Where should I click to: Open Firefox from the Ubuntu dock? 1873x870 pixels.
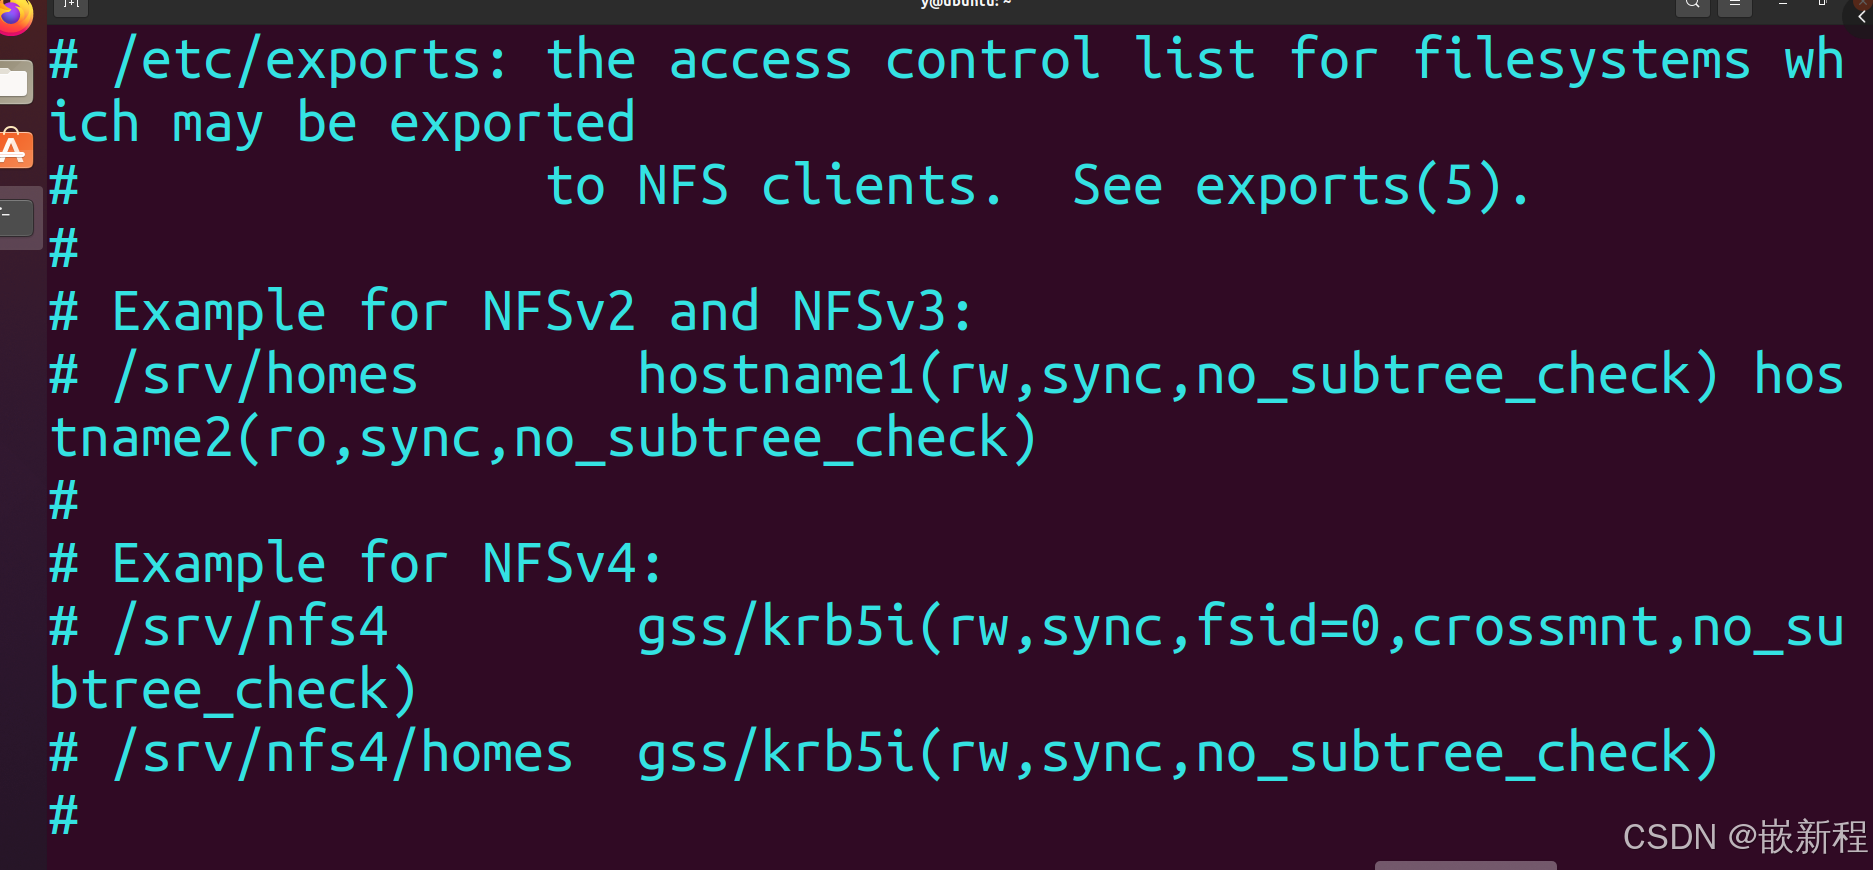pos(14,15)
